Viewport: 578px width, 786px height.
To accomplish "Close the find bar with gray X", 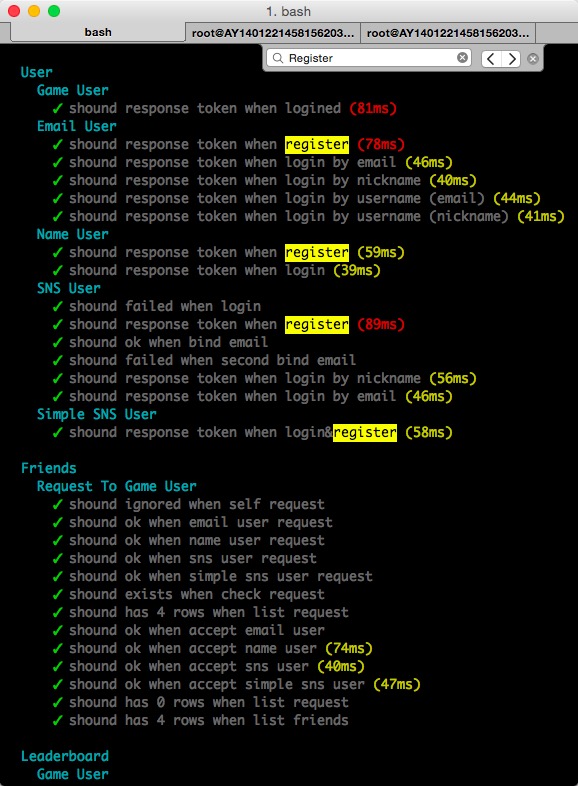I will 533,59.
